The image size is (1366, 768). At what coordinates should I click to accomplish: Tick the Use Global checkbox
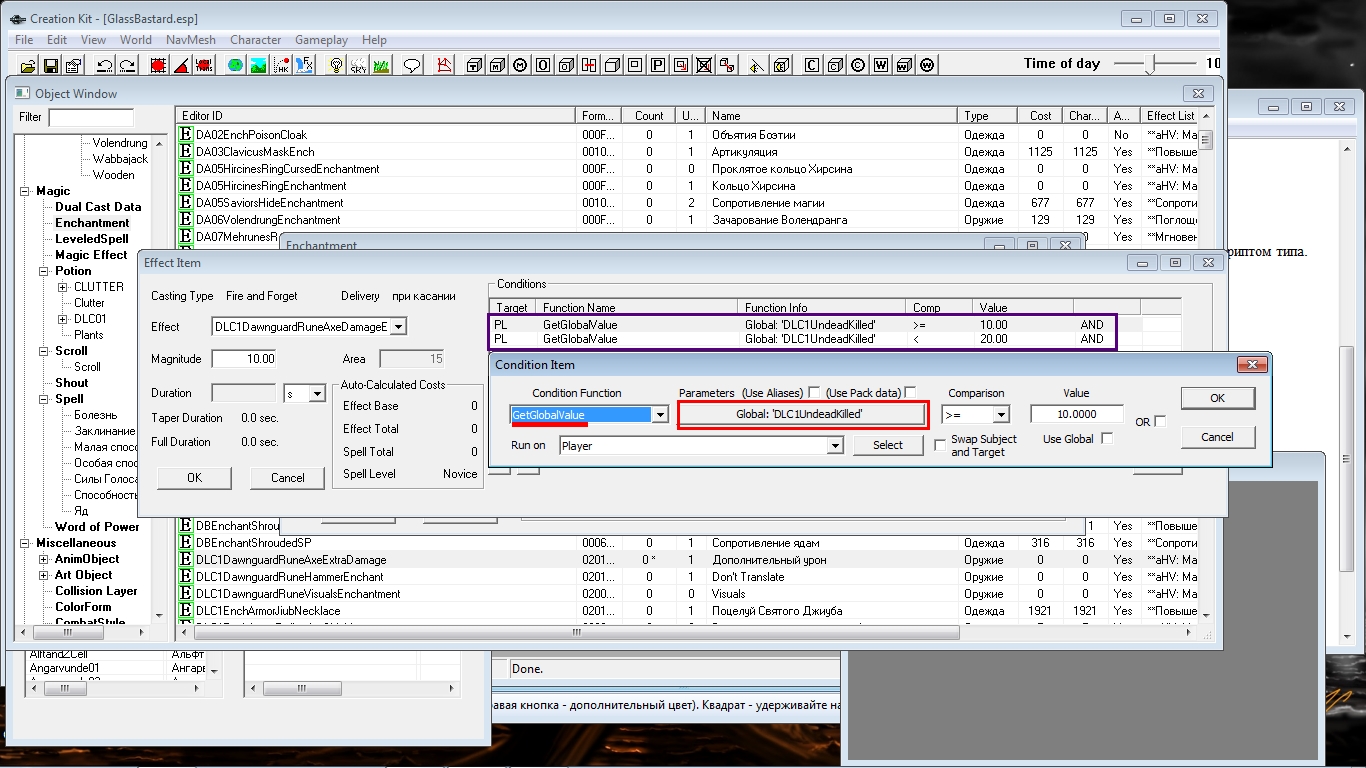[x=1107, y=439]
